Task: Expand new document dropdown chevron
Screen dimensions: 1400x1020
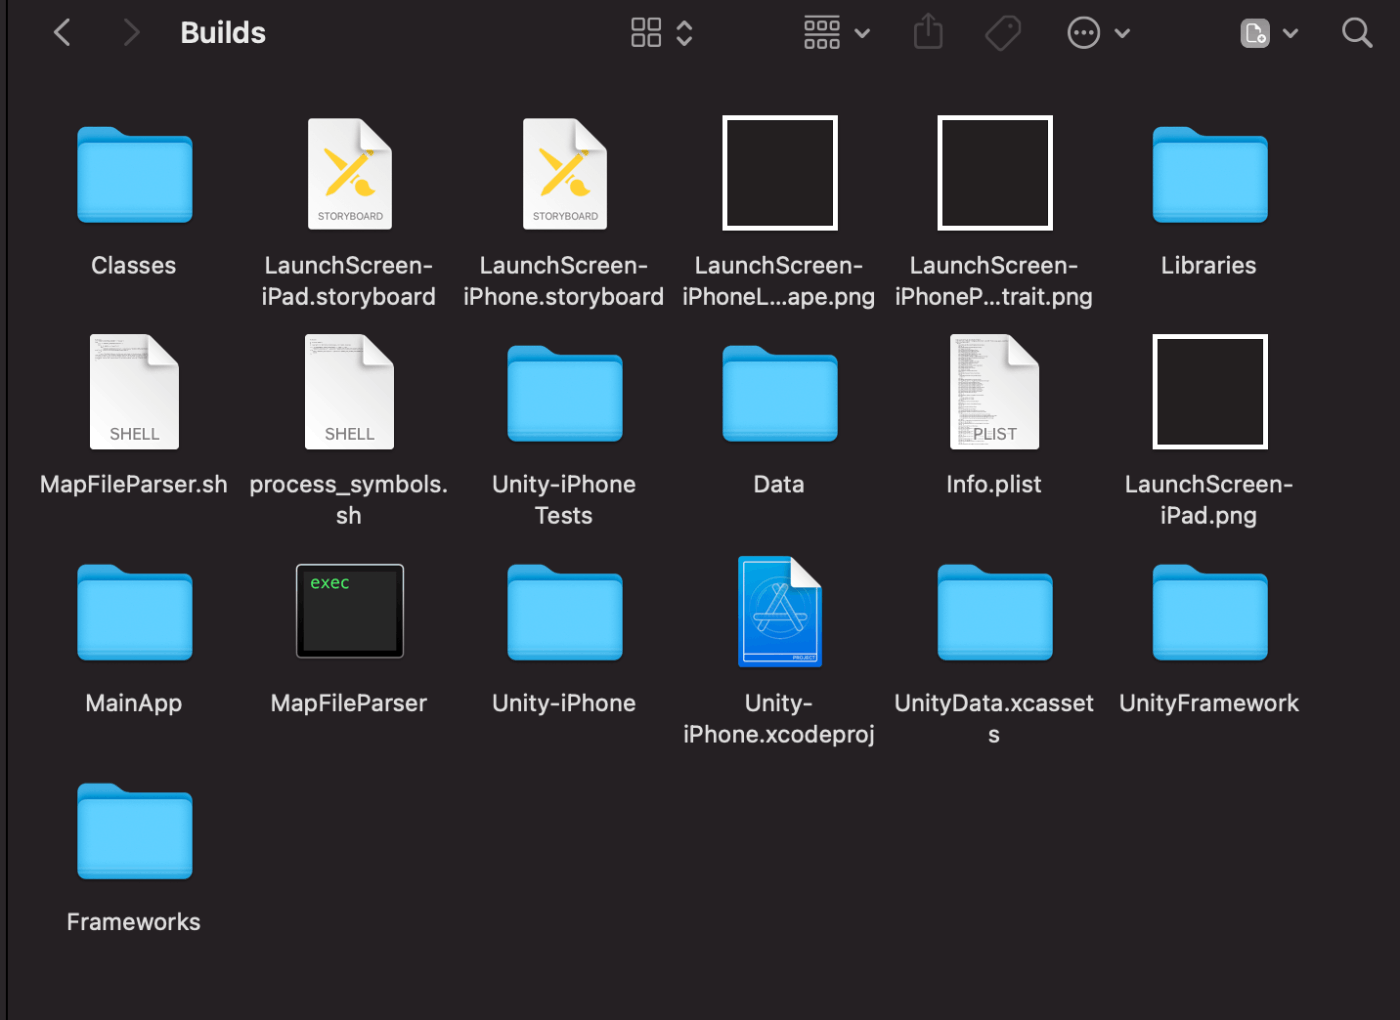Action: (1291, 33)
